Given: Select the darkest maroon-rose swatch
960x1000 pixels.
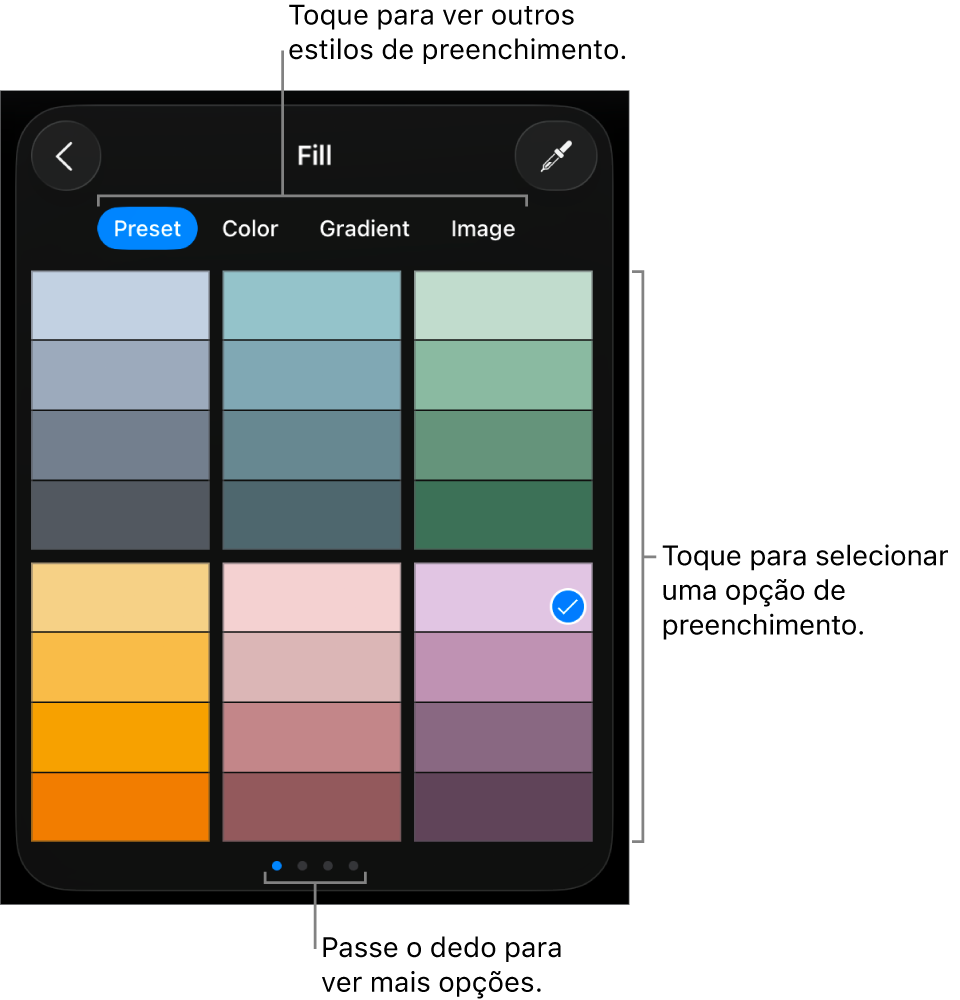Looking at the screenshot, I should click(x=312, y=807).
